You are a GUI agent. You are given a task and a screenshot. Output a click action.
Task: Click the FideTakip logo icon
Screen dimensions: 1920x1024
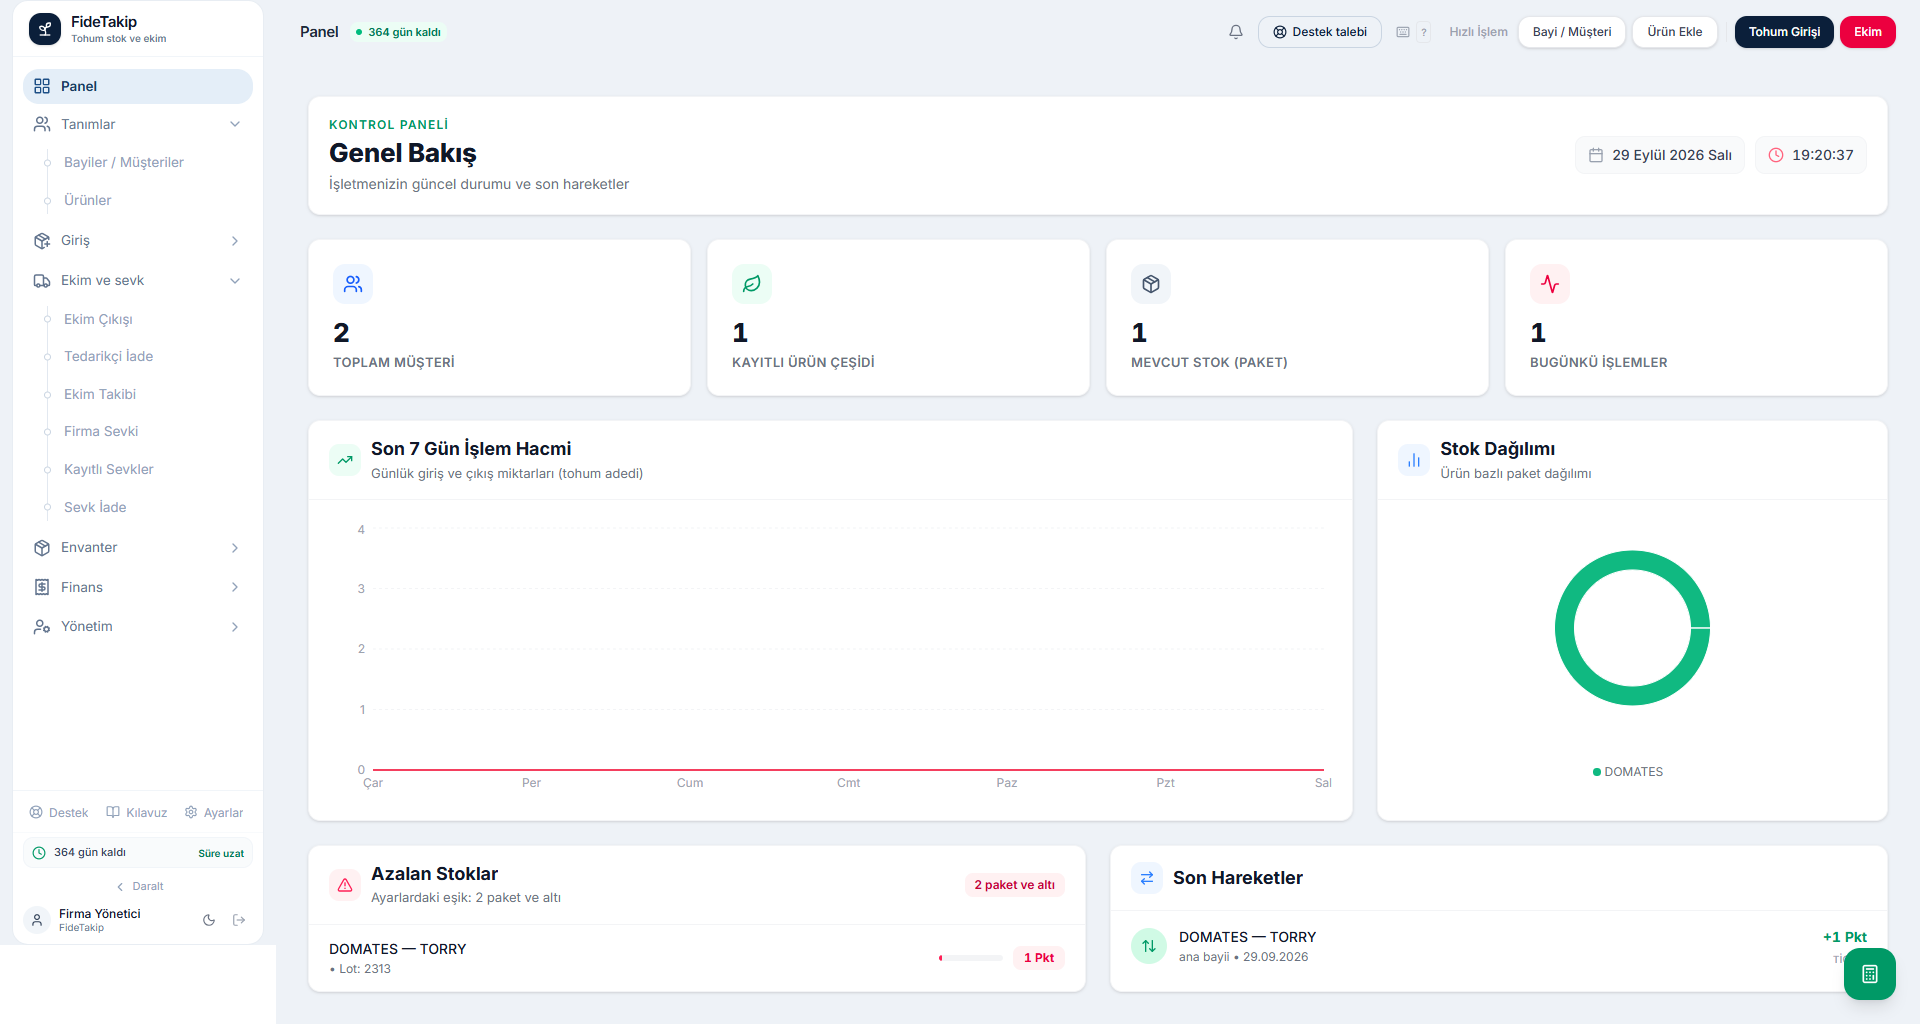coord(45,29)
